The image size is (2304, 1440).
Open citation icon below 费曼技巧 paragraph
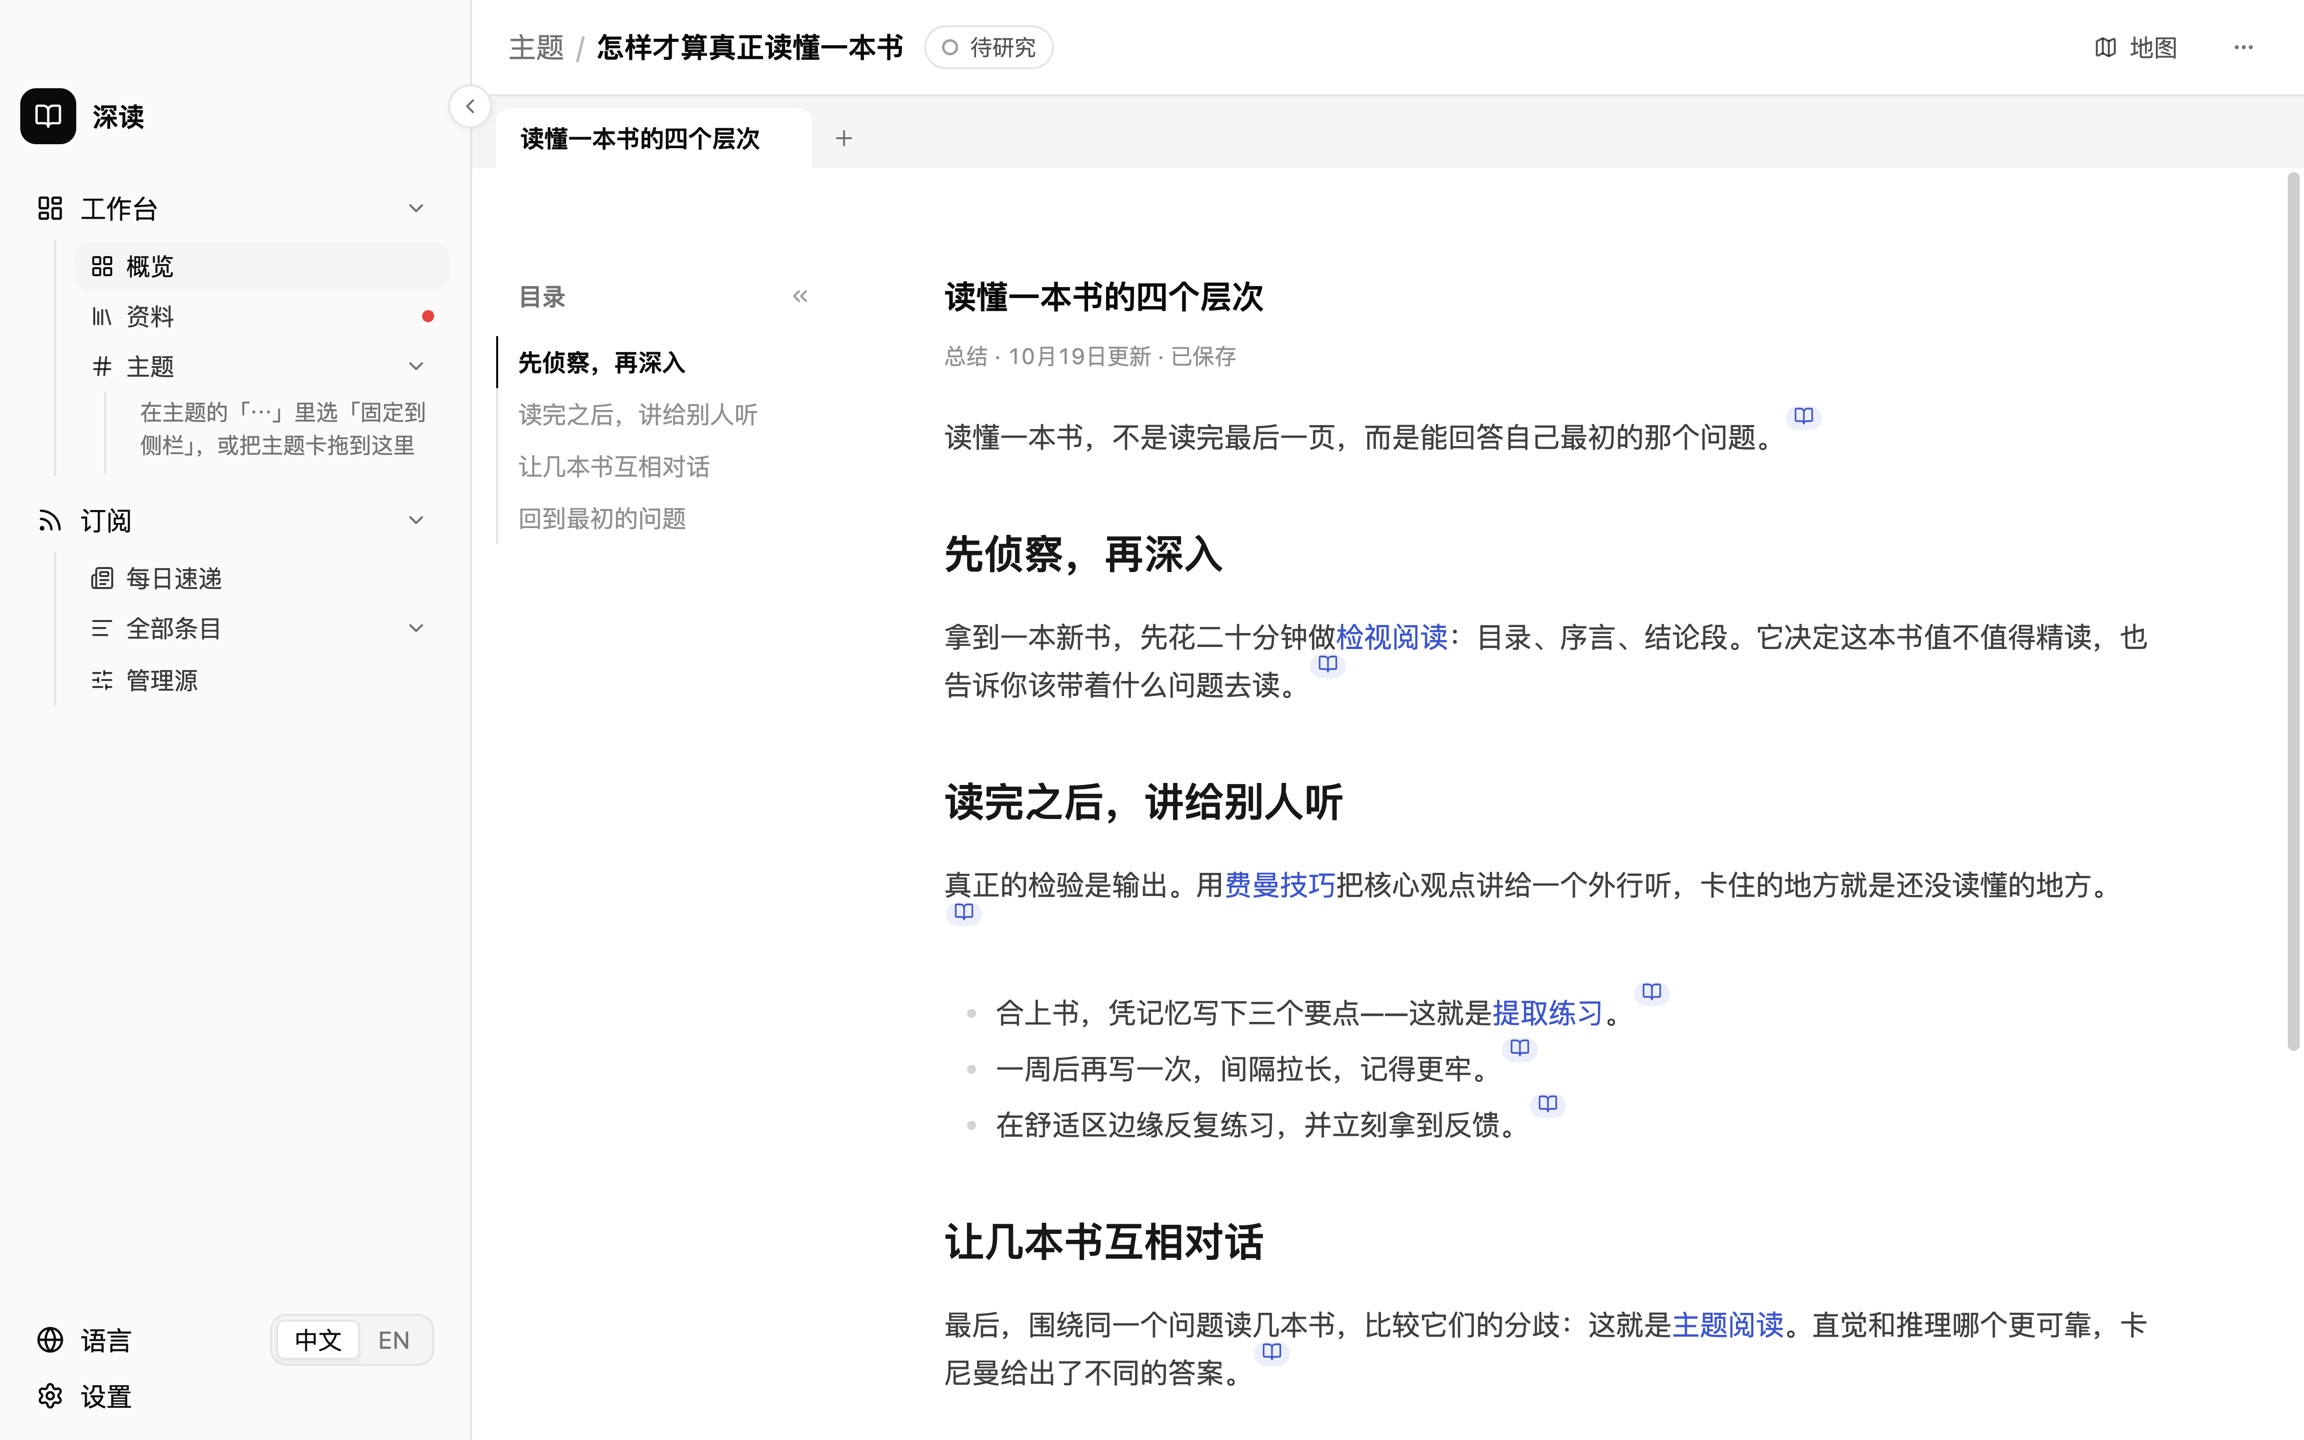[963, 912]
